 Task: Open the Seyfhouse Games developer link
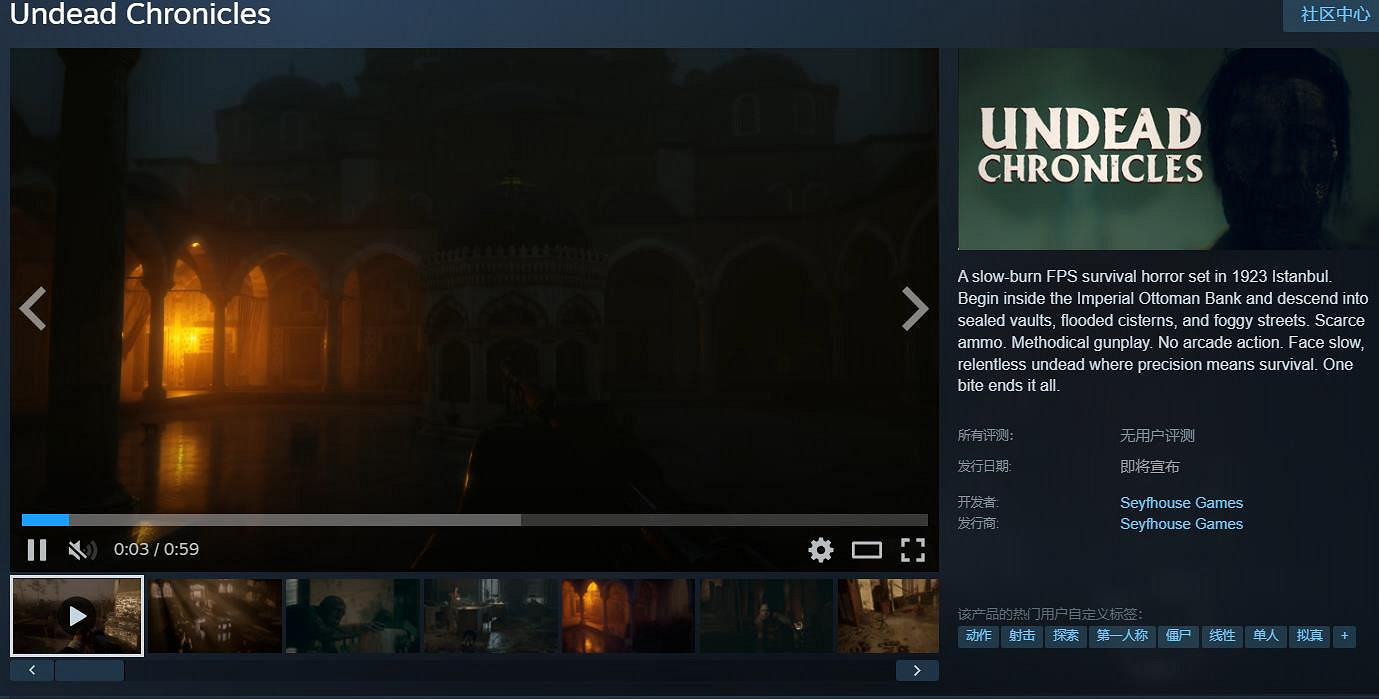coord(1181,503)
